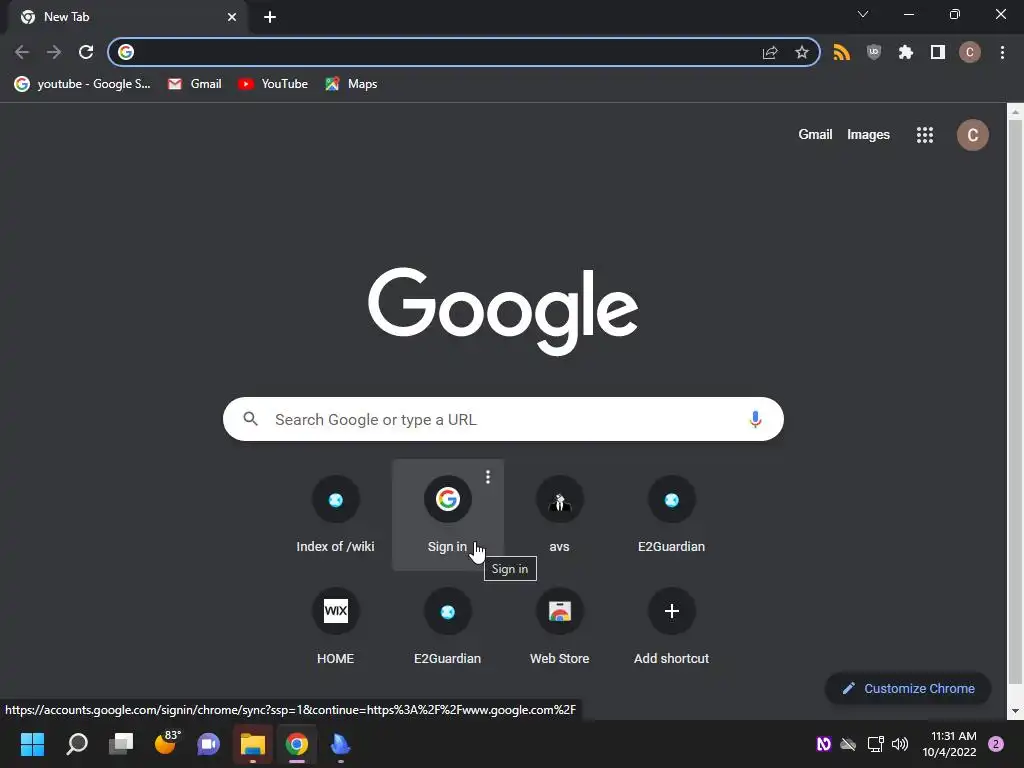Open the Index of /wiki shortcut
The width and height of the screenshot is (1024, 768).
[x=336, y=515]
